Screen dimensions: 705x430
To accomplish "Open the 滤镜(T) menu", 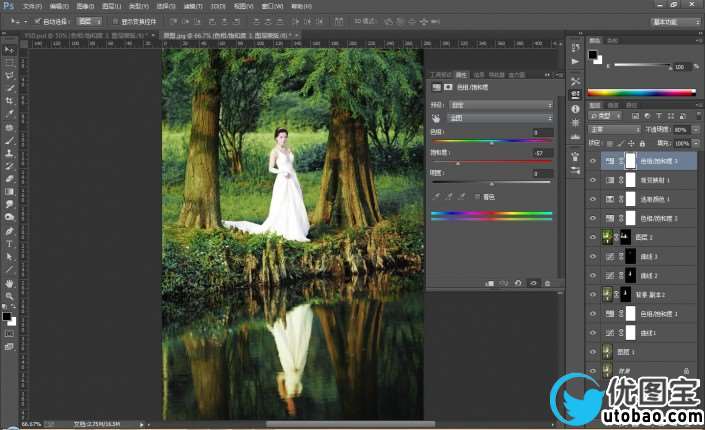I will 193,6.
